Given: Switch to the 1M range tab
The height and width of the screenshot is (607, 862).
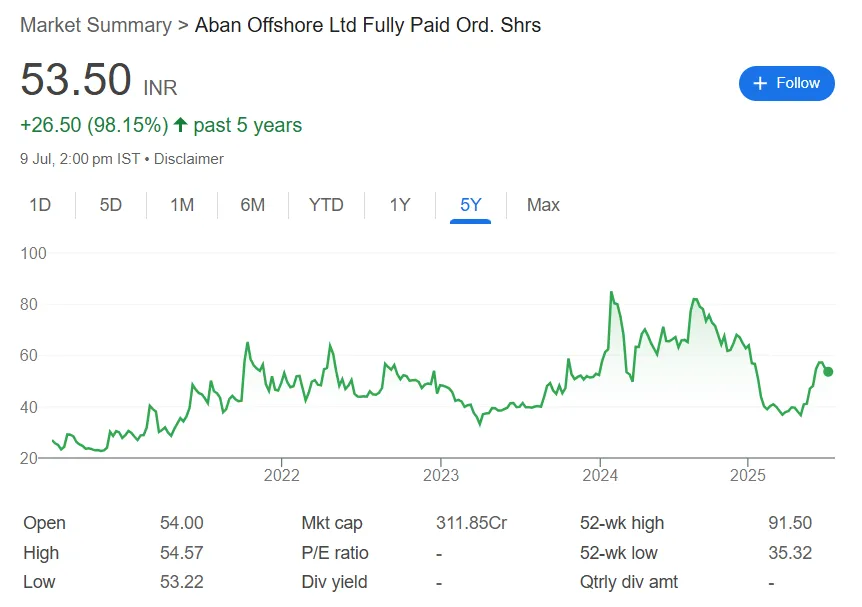Looking at the screenshot, I should 182,205.
